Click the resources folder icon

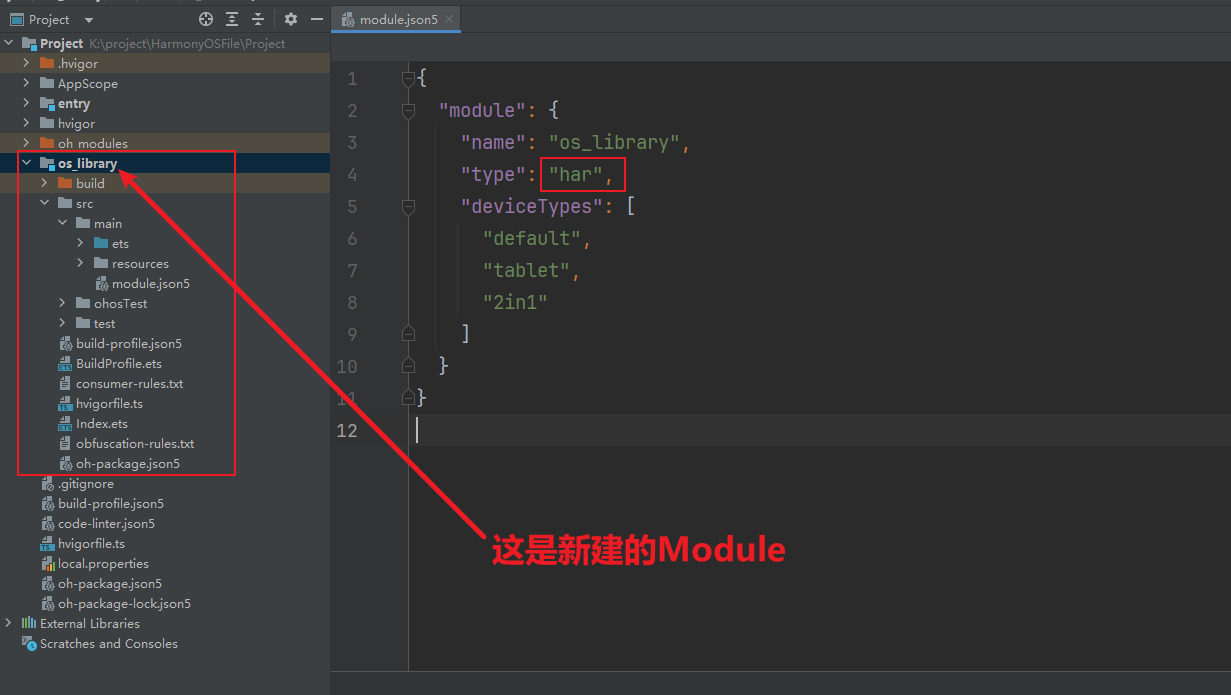click(101, 263)
